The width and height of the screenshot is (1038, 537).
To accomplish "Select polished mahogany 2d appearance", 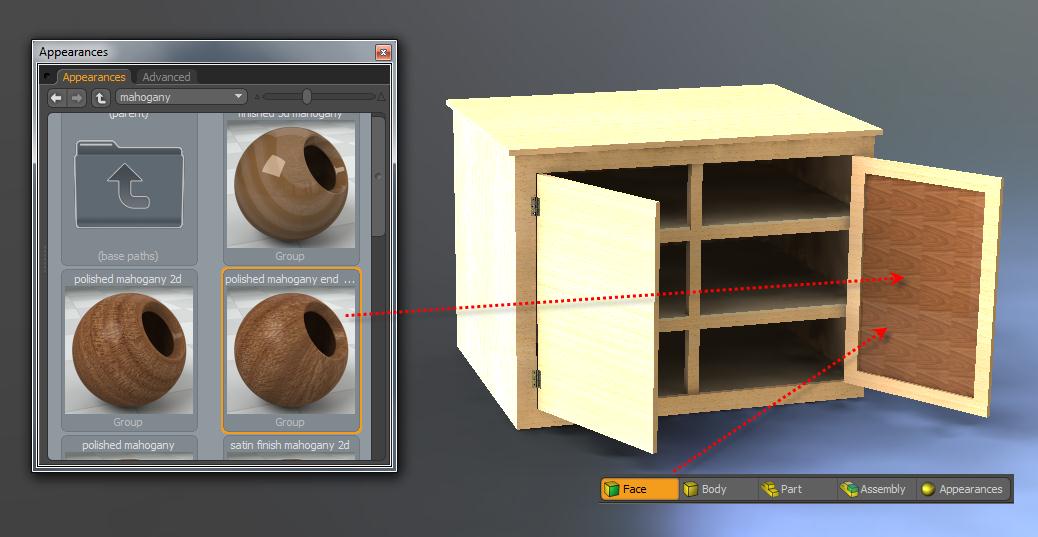I will 129,350.
